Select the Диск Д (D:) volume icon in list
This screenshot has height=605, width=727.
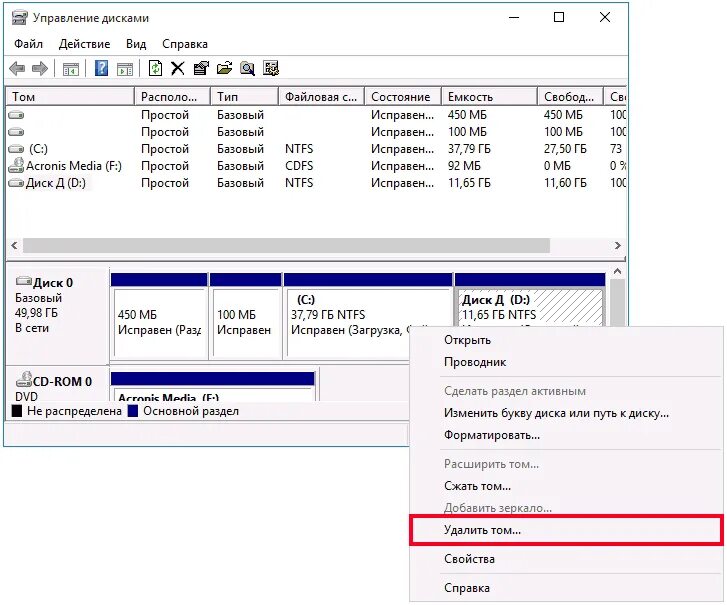pos(16,183)
